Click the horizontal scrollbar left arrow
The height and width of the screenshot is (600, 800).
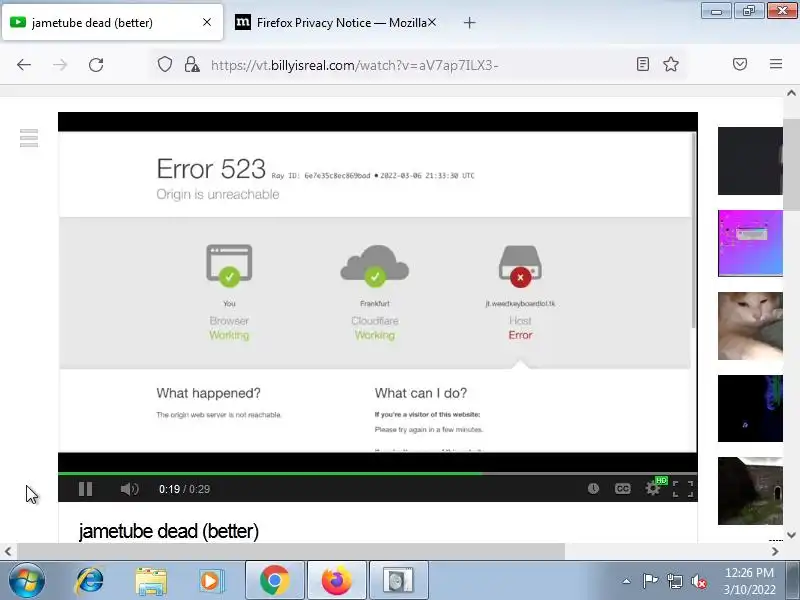(x=8, y=552)
